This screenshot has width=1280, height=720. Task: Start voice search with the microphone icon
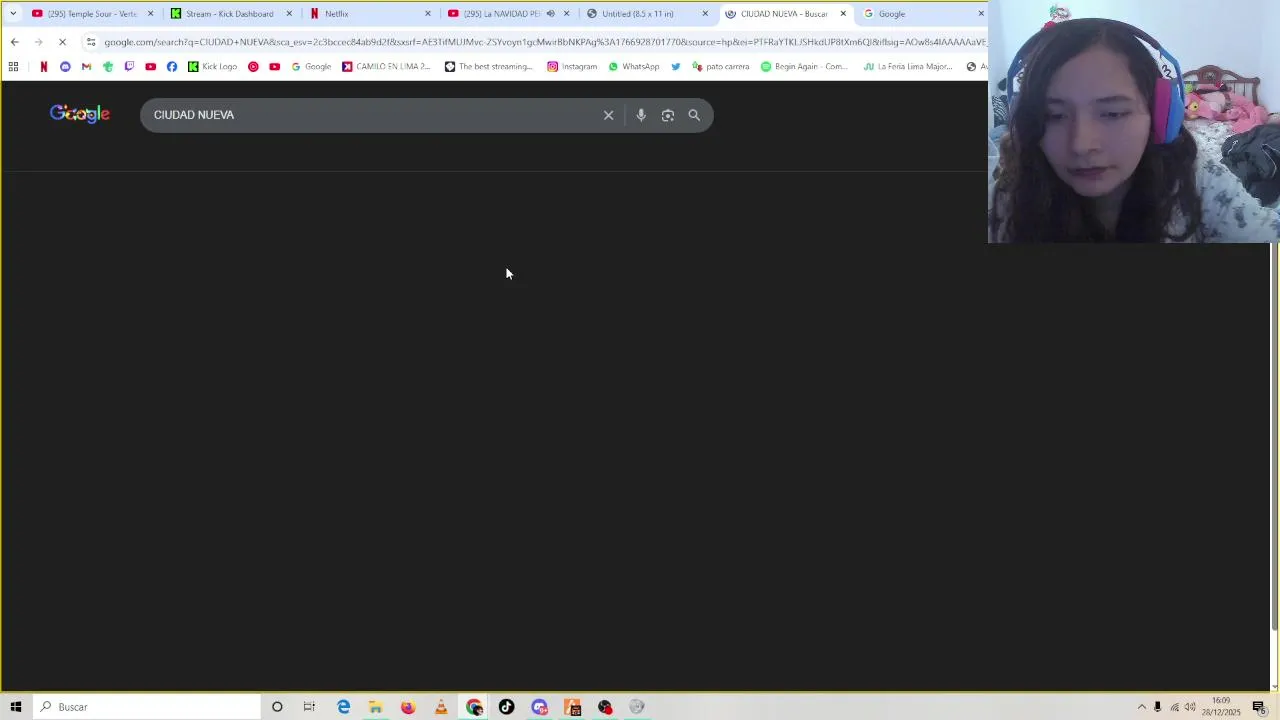pos(641,115)
